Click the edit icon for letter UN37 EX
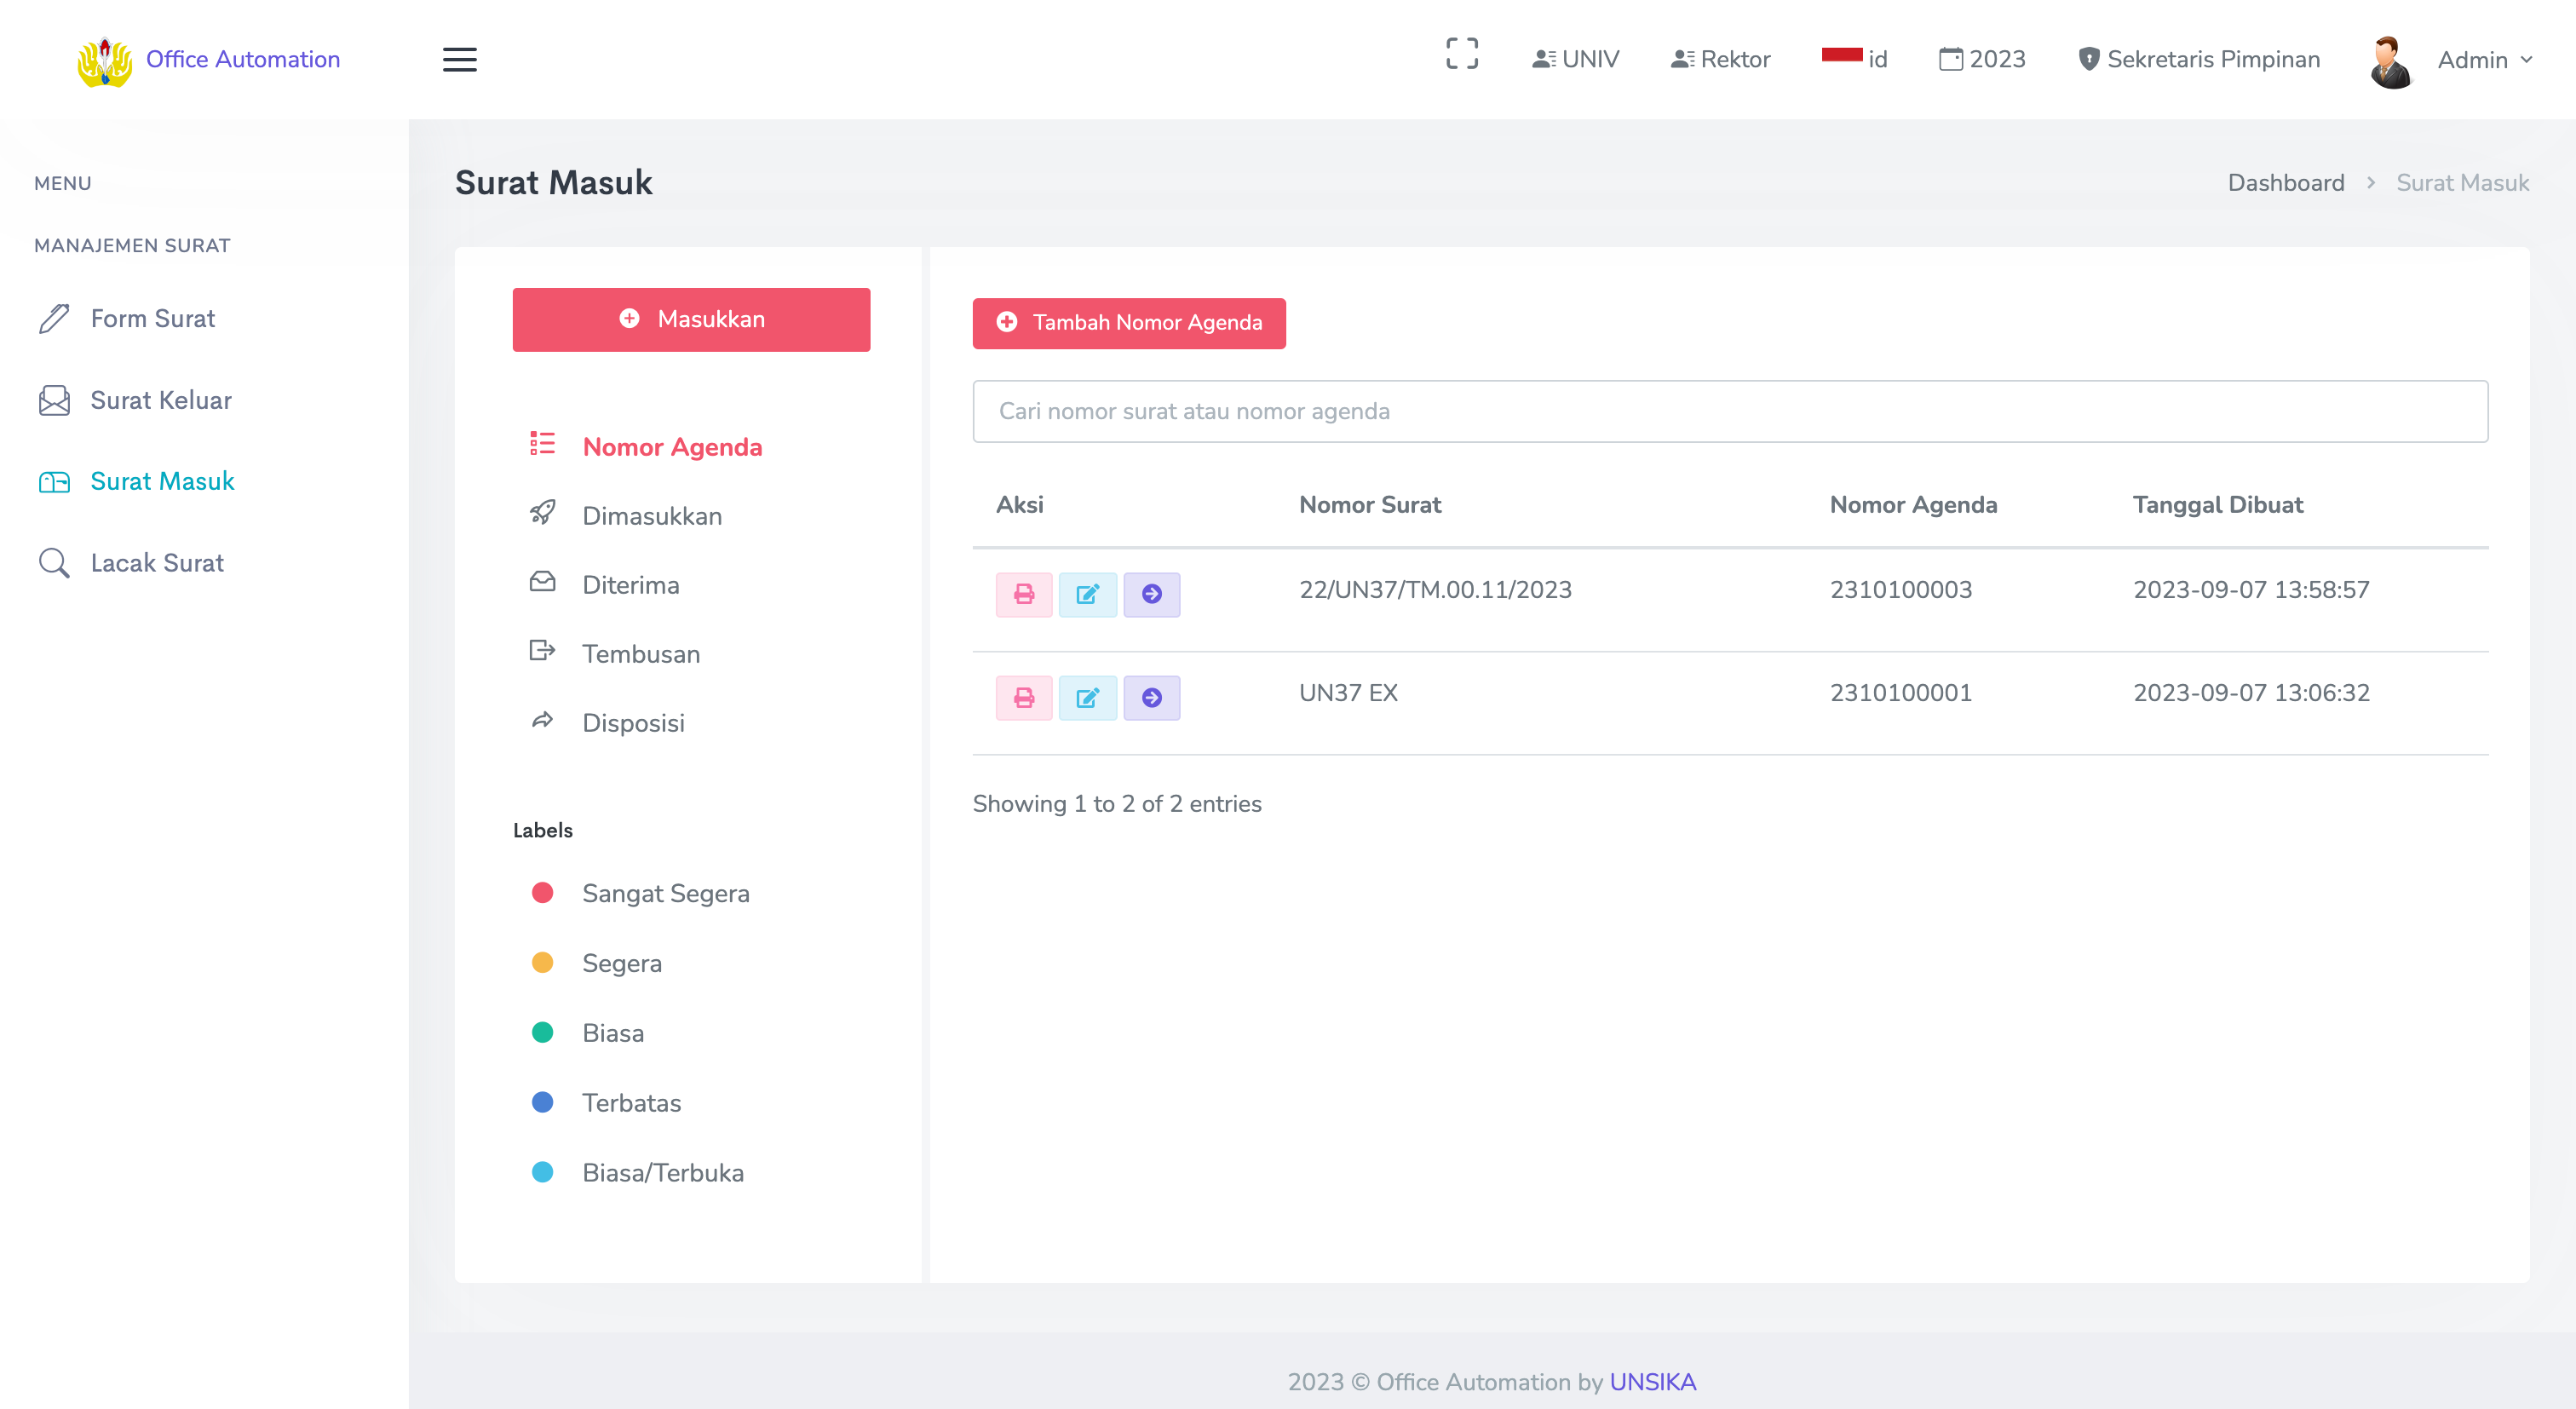Image resolution: width=2576 pixels, height=1409 pixels. coord(1087,698)
